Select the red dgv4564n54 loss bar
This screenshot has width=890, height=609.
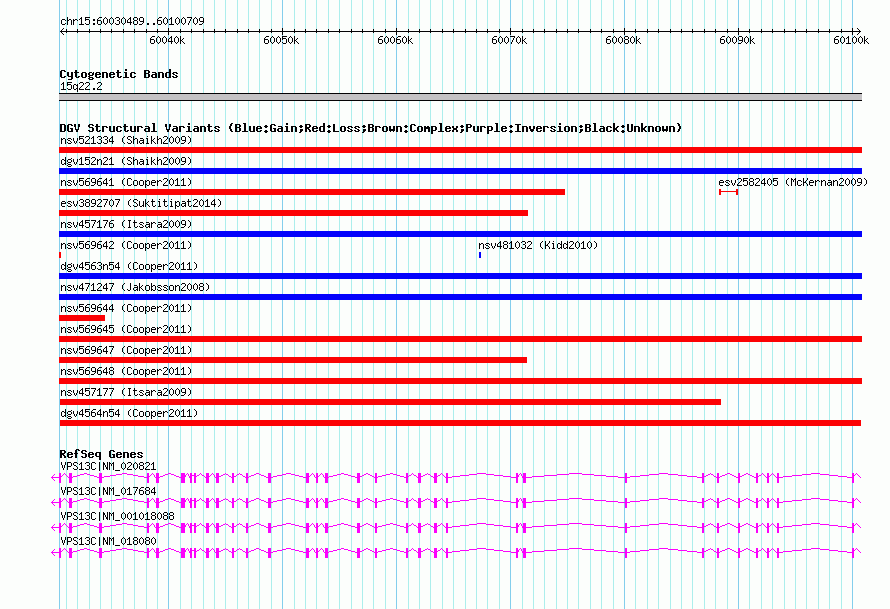[460, 423]
